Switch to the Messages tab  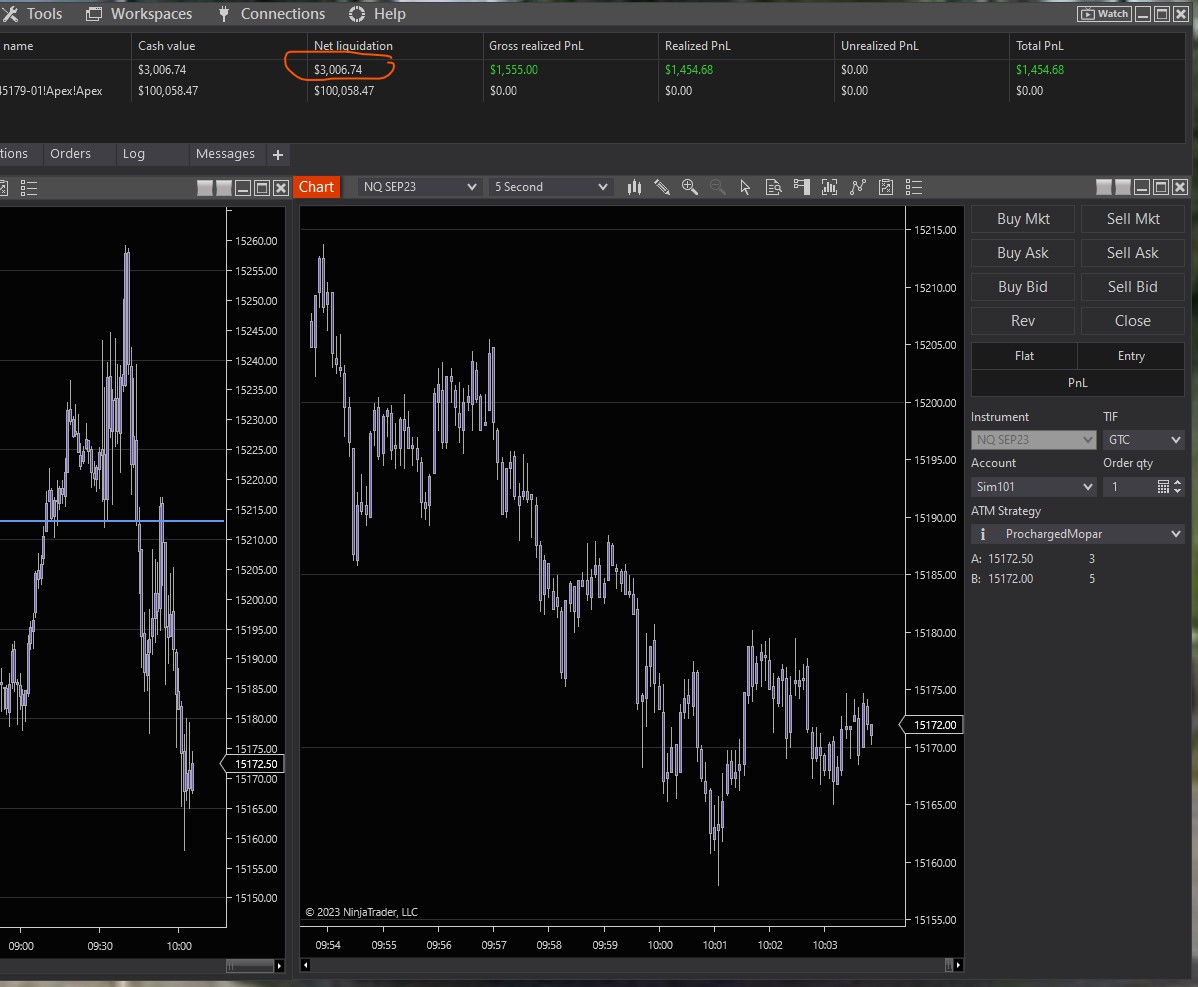225,154
